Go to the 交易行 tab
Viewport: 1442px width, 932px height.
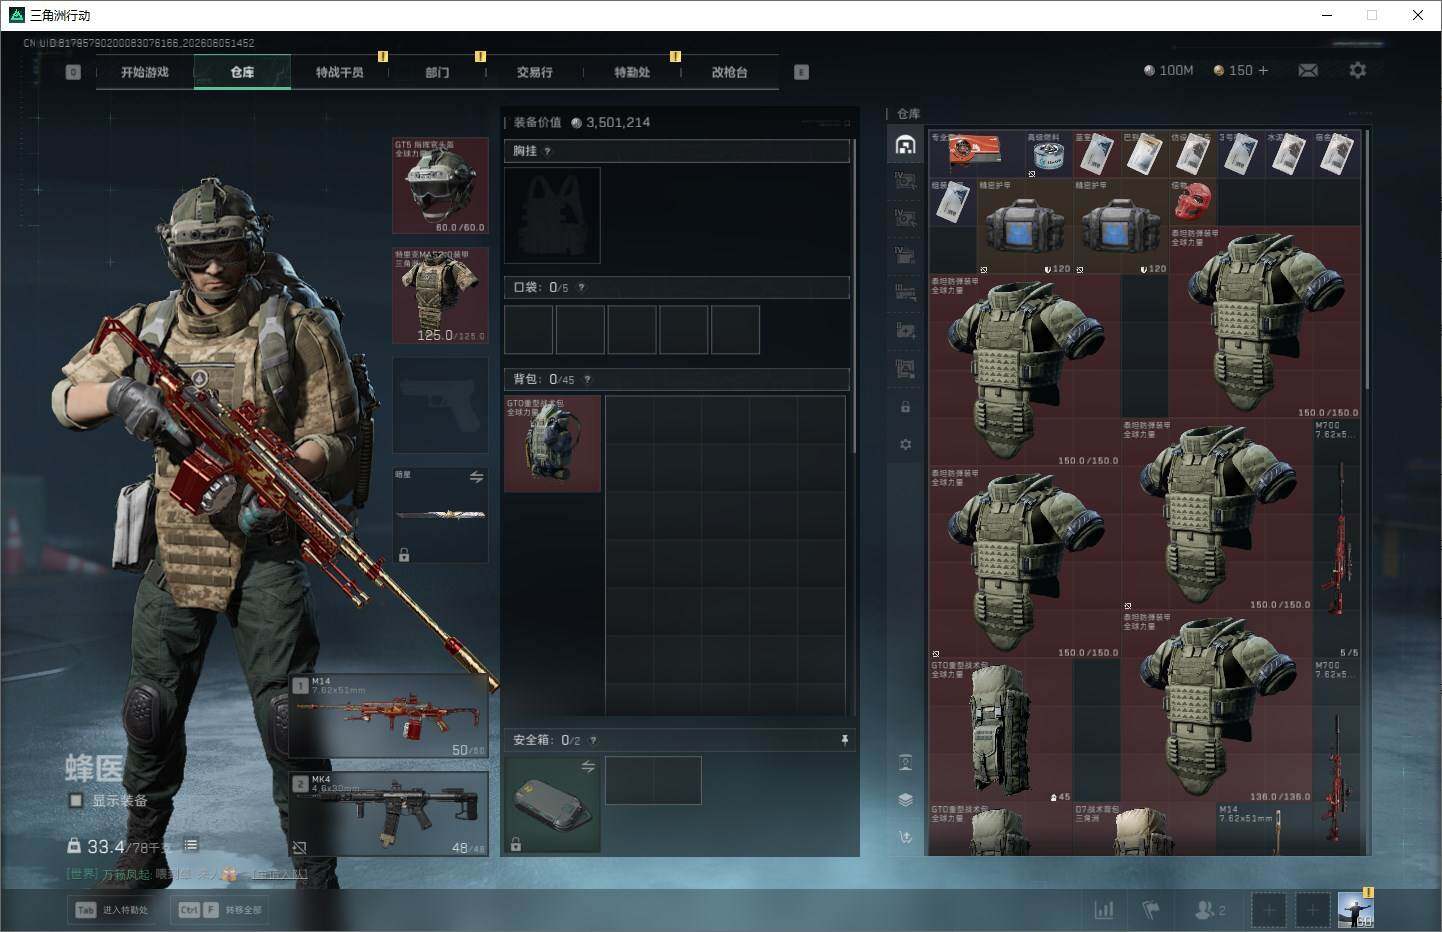coord(535,72)
